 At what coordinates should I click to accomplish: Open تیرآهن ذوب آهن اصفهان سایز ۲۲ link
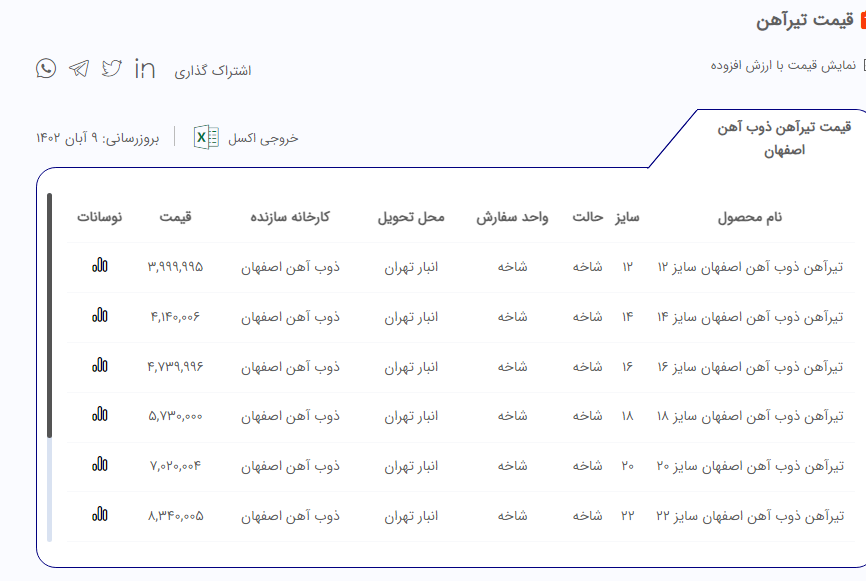750,516
